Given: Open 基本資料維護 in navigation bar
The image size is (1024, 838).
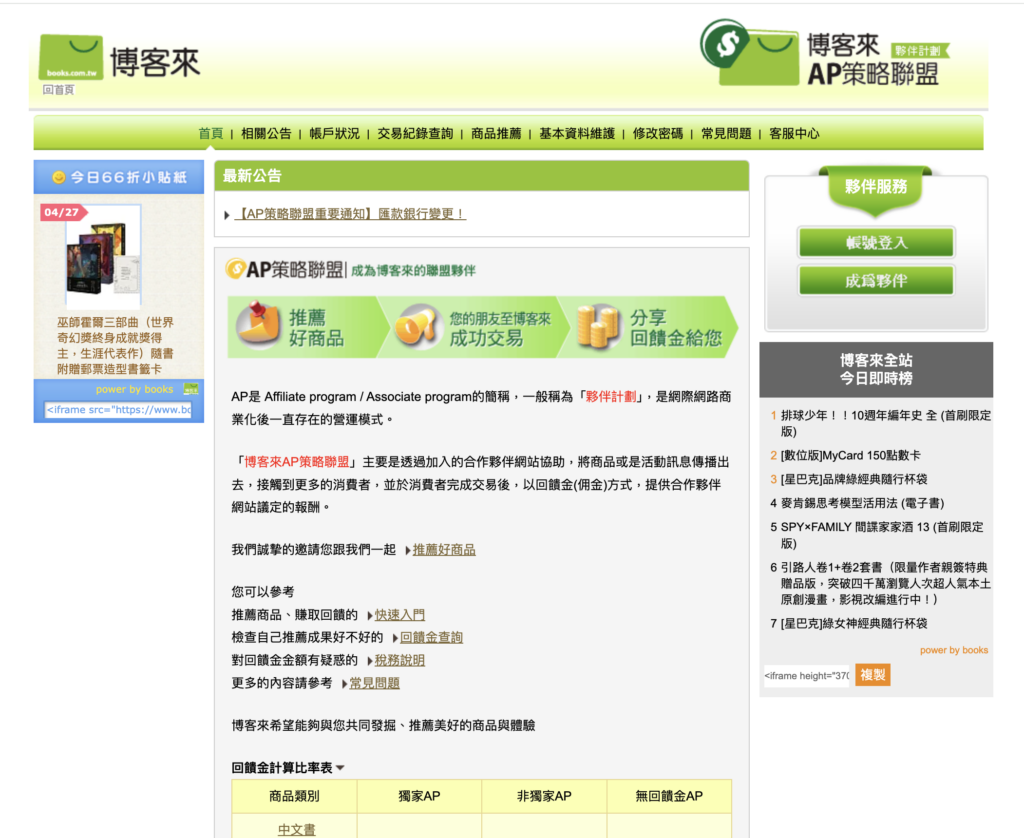Looking at the screenshot, I should point(577,133).
